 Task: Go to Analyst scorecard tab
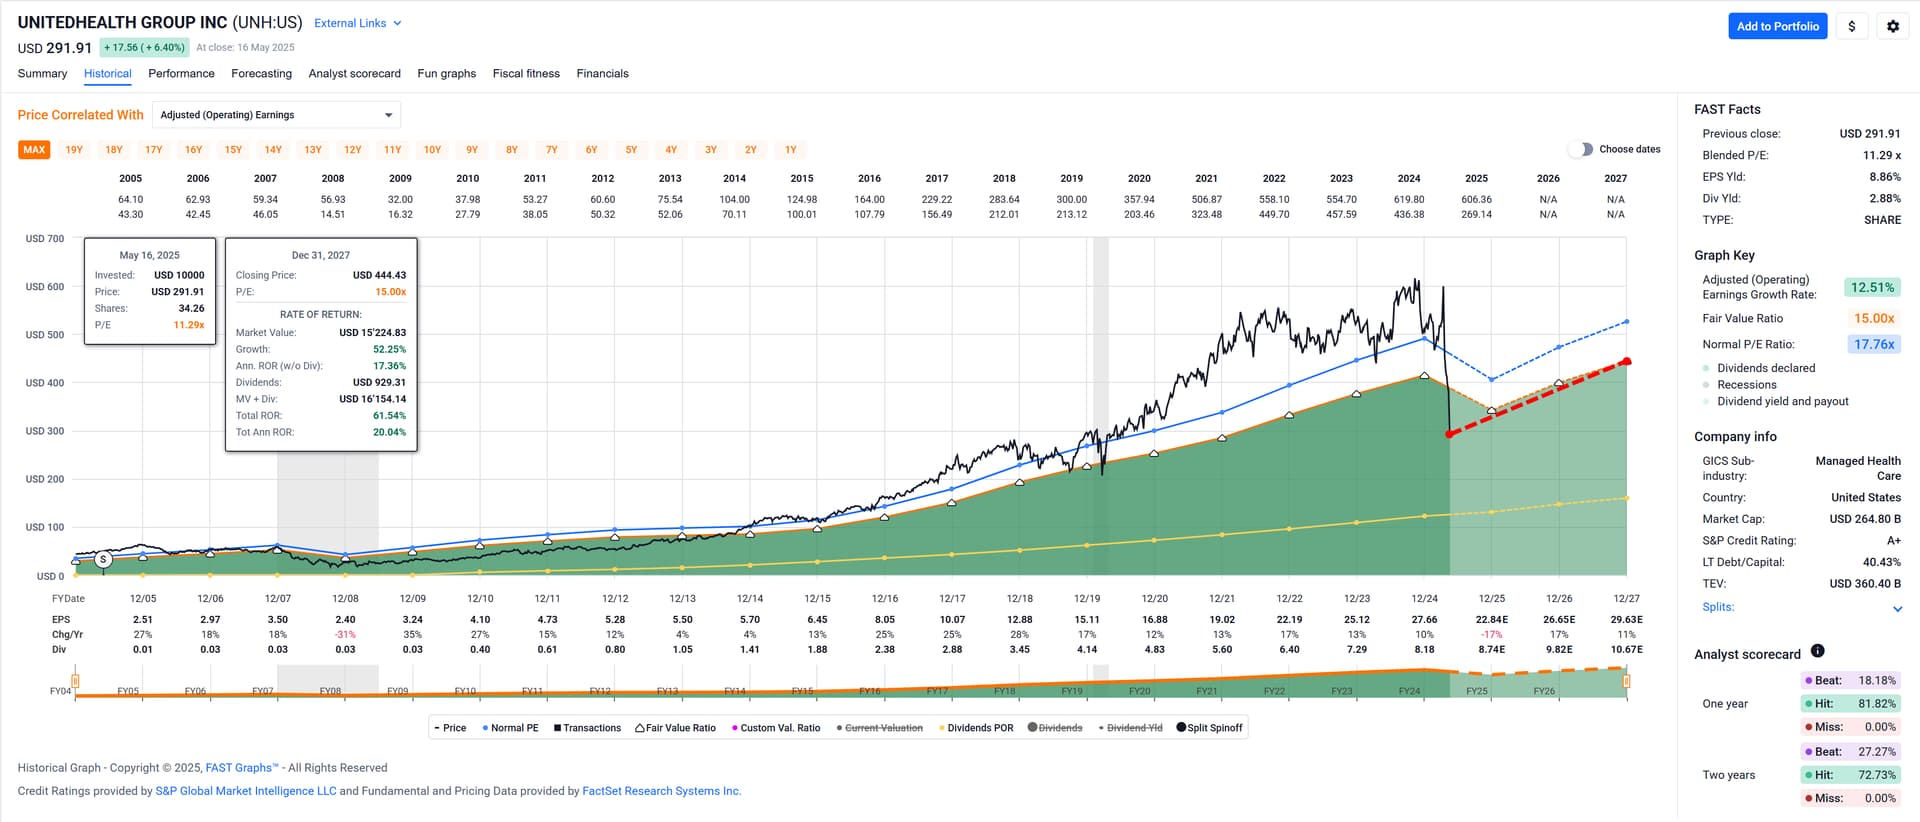(354, 74)
